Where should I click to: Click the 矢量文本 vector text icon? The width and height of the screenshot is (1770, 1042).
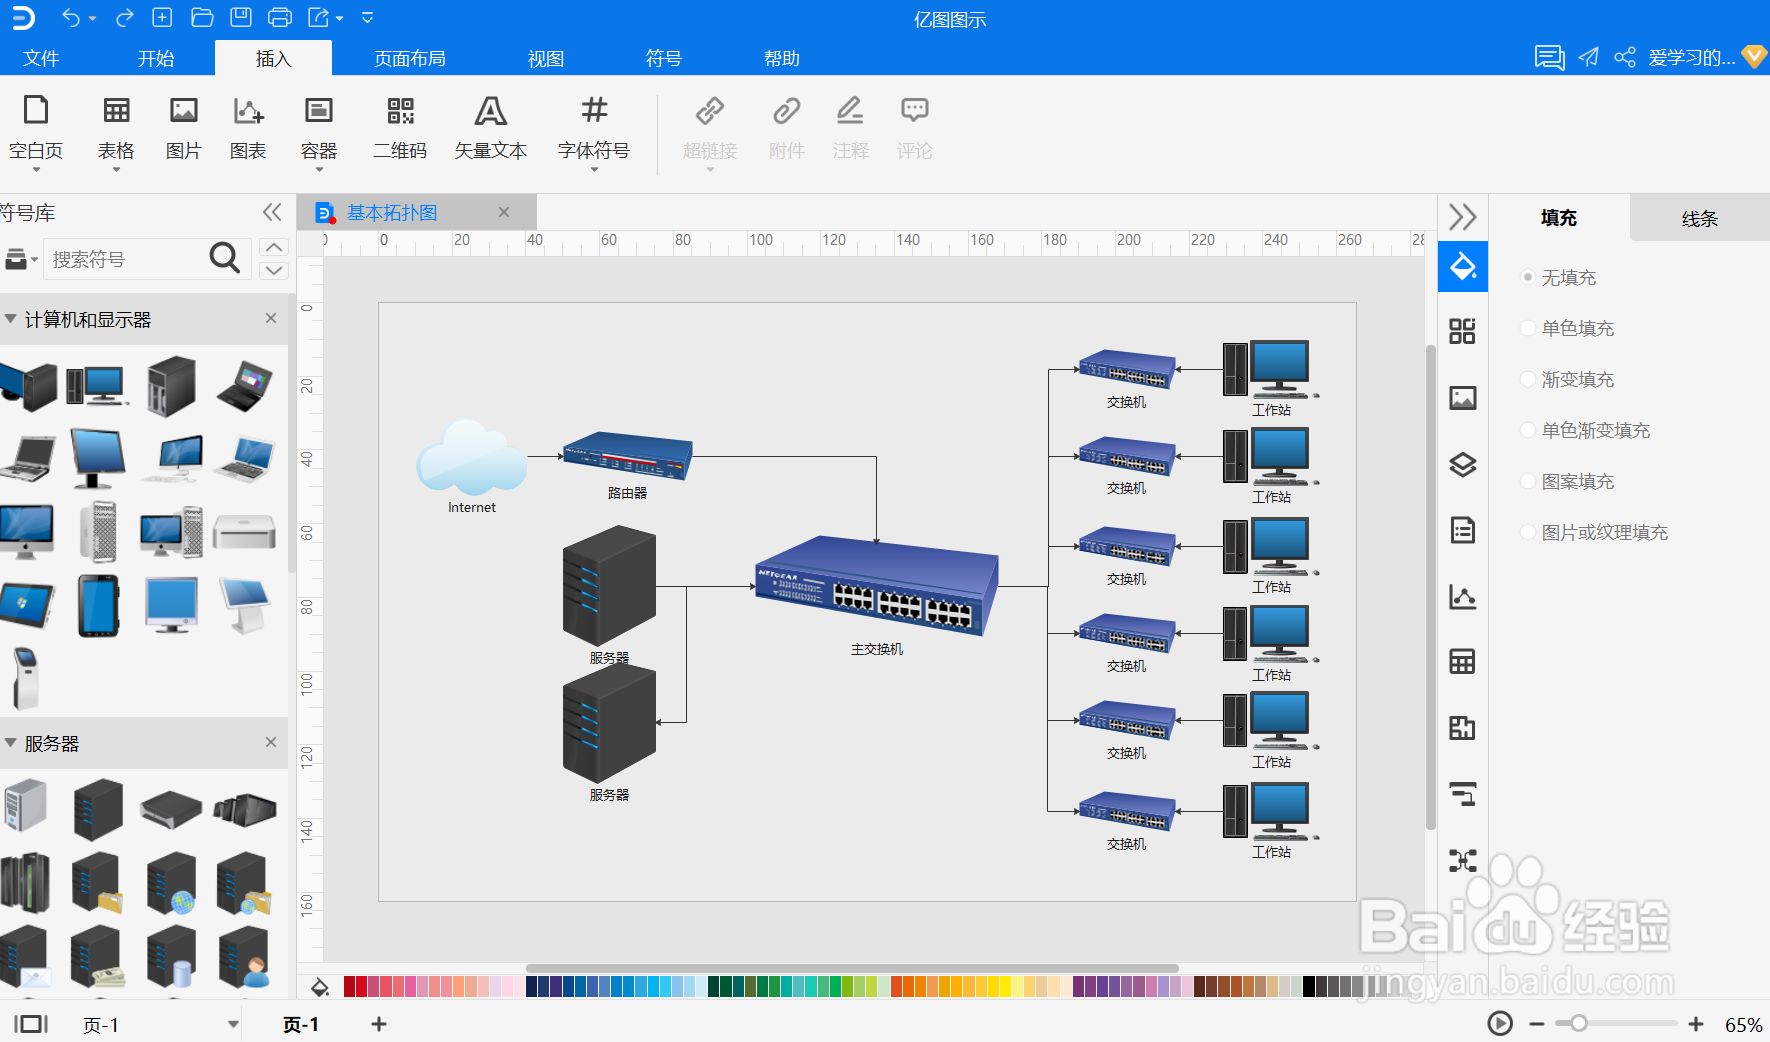(490, 128)
